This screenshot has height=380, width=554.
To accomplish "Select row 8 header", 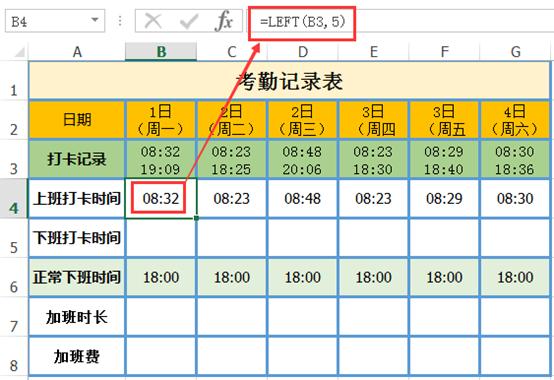I will tap(14, 356).
